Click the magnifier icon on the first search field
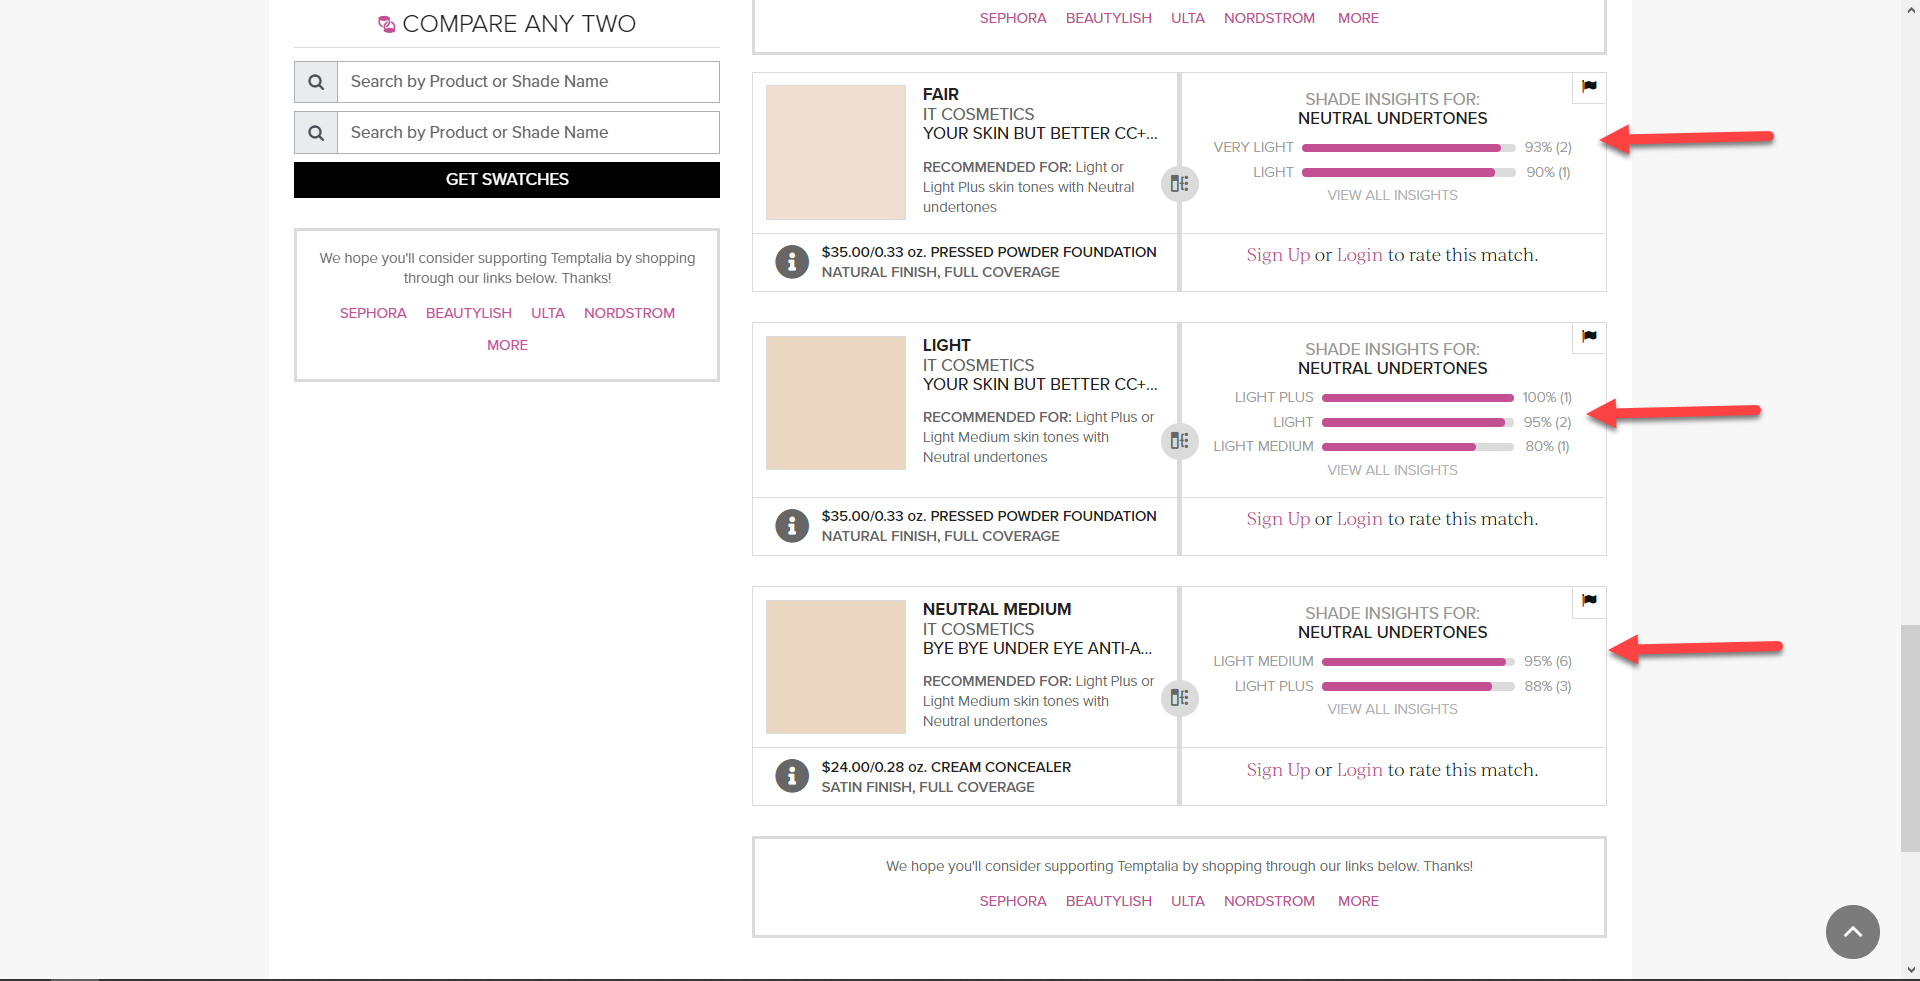Viewport: 1920px width, 981px height. (x=315, y=82)
